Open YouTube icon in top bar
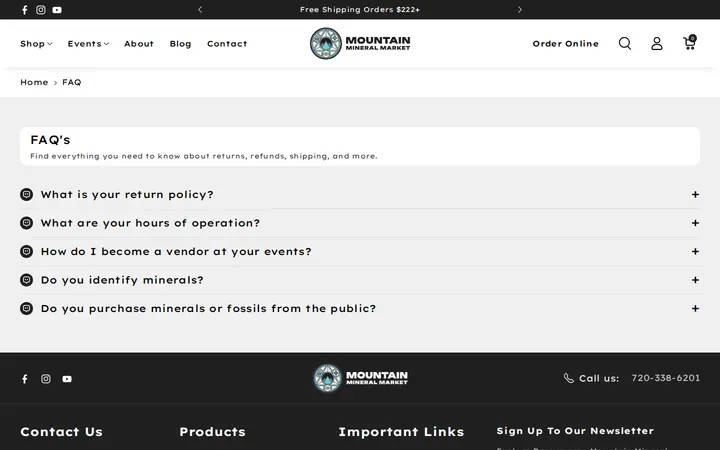The image size is (720, 450). click(57, 10)
